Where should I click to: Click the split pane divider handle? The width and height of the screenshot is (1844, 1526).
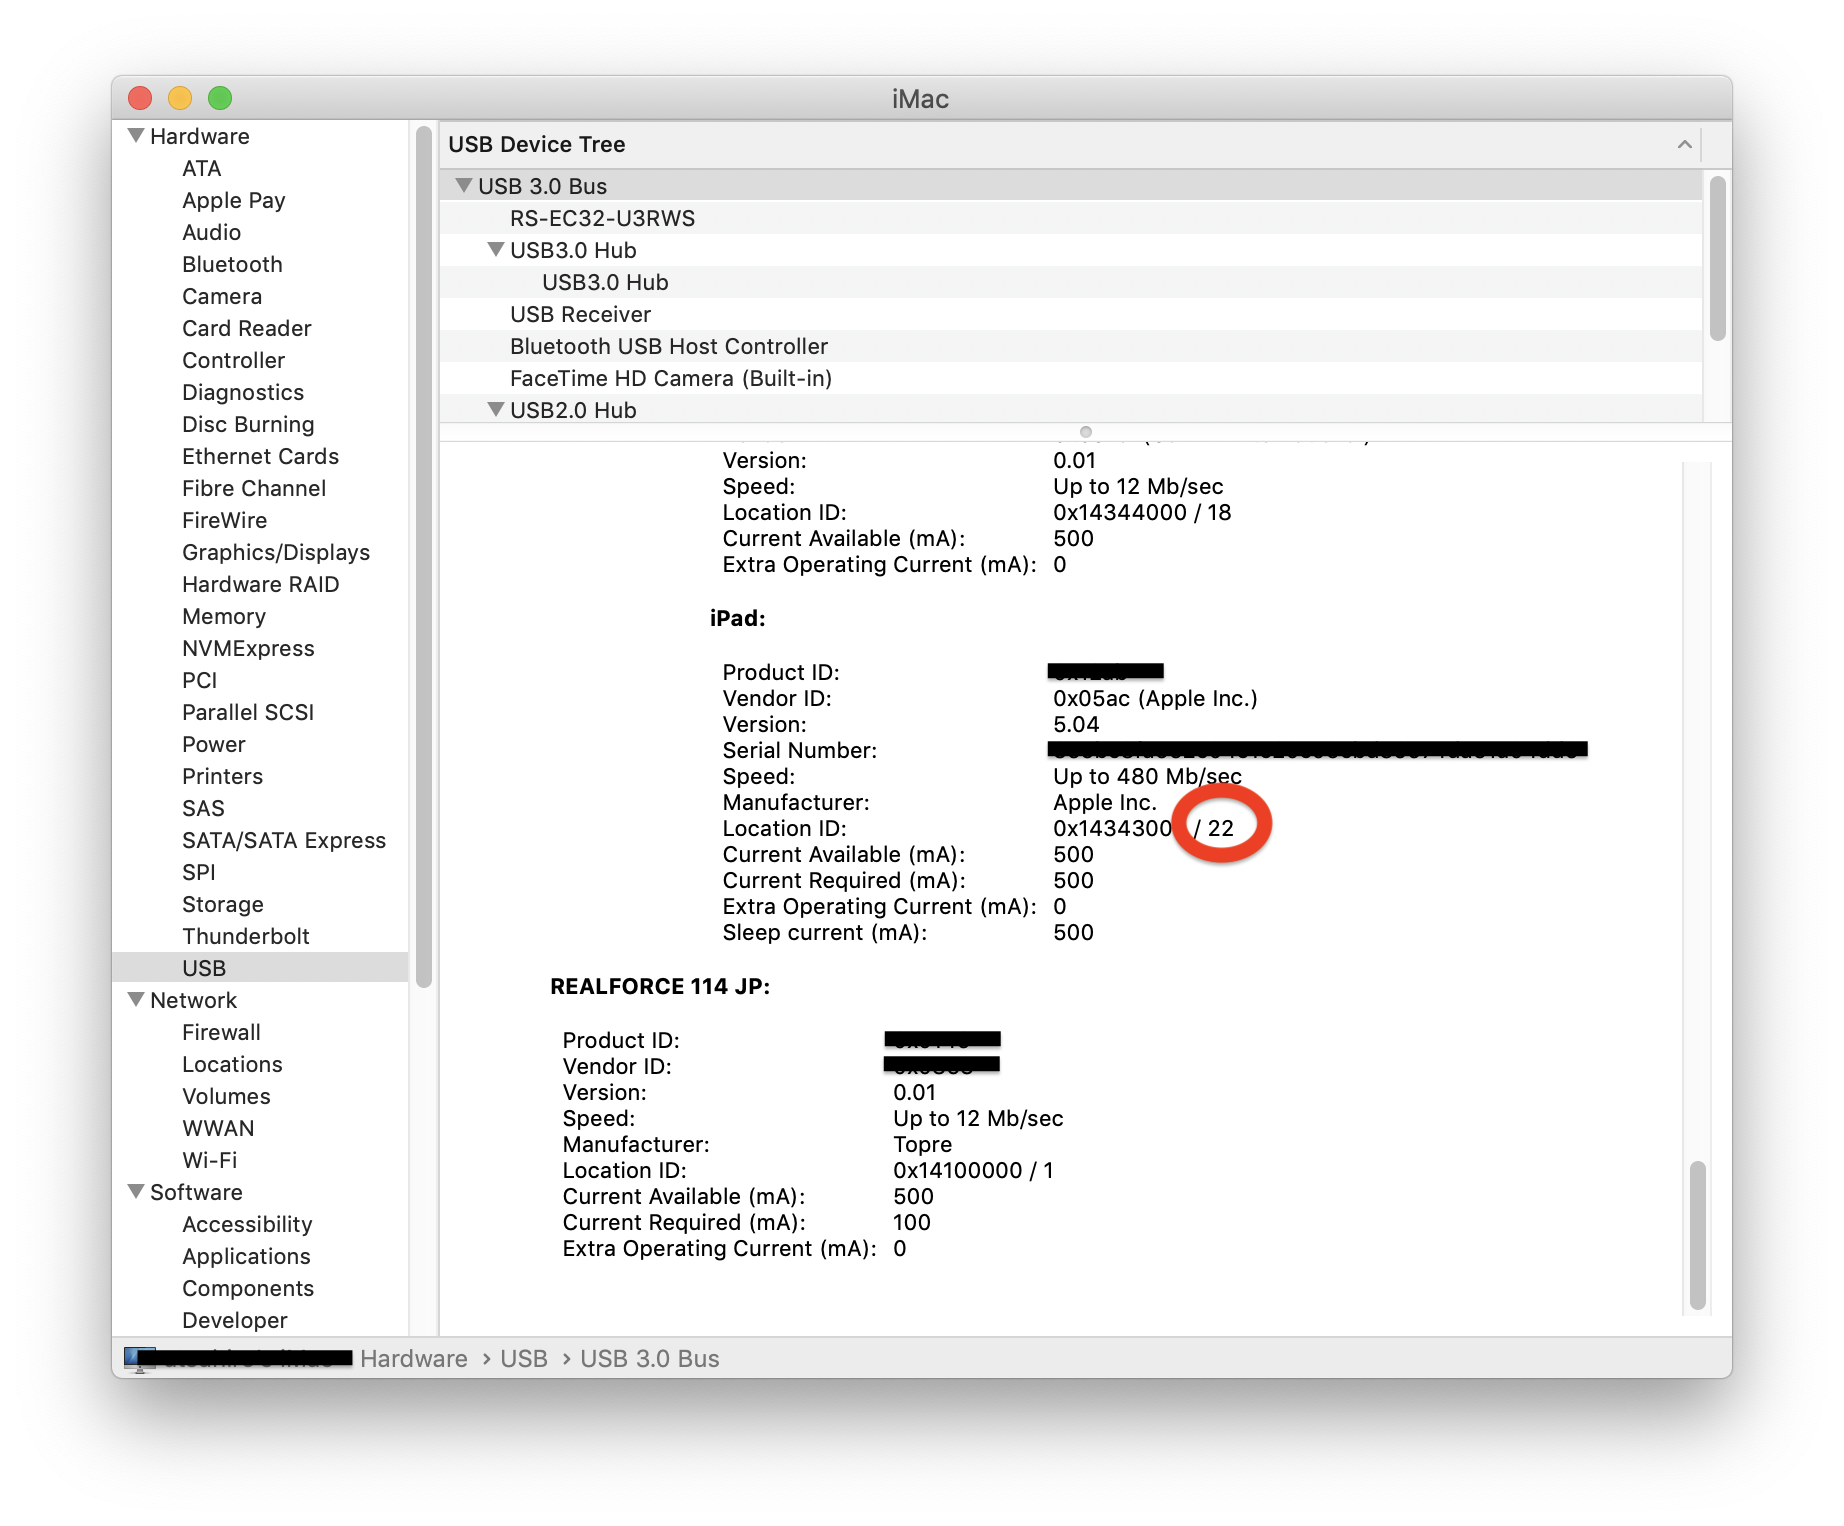[1085, 432]
